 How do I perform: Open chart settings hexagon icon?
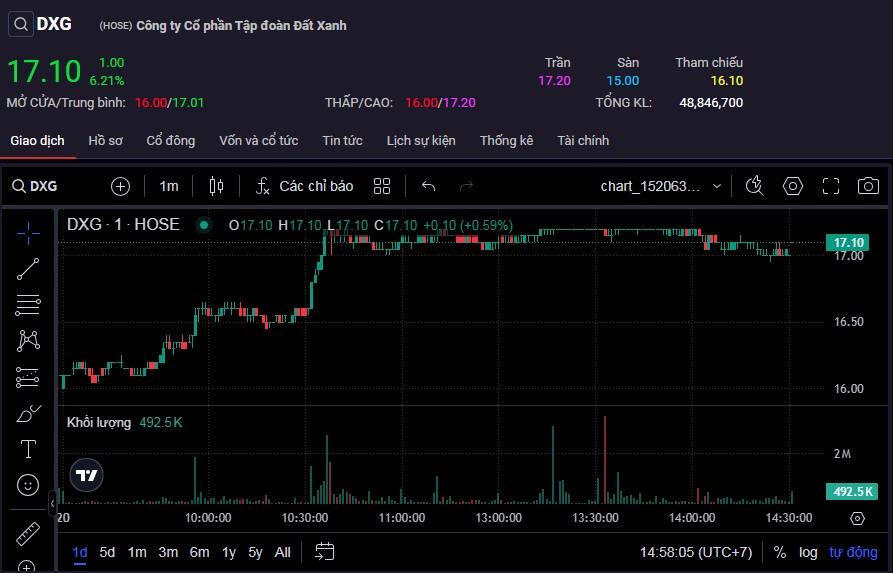click(x=793, y=186)
